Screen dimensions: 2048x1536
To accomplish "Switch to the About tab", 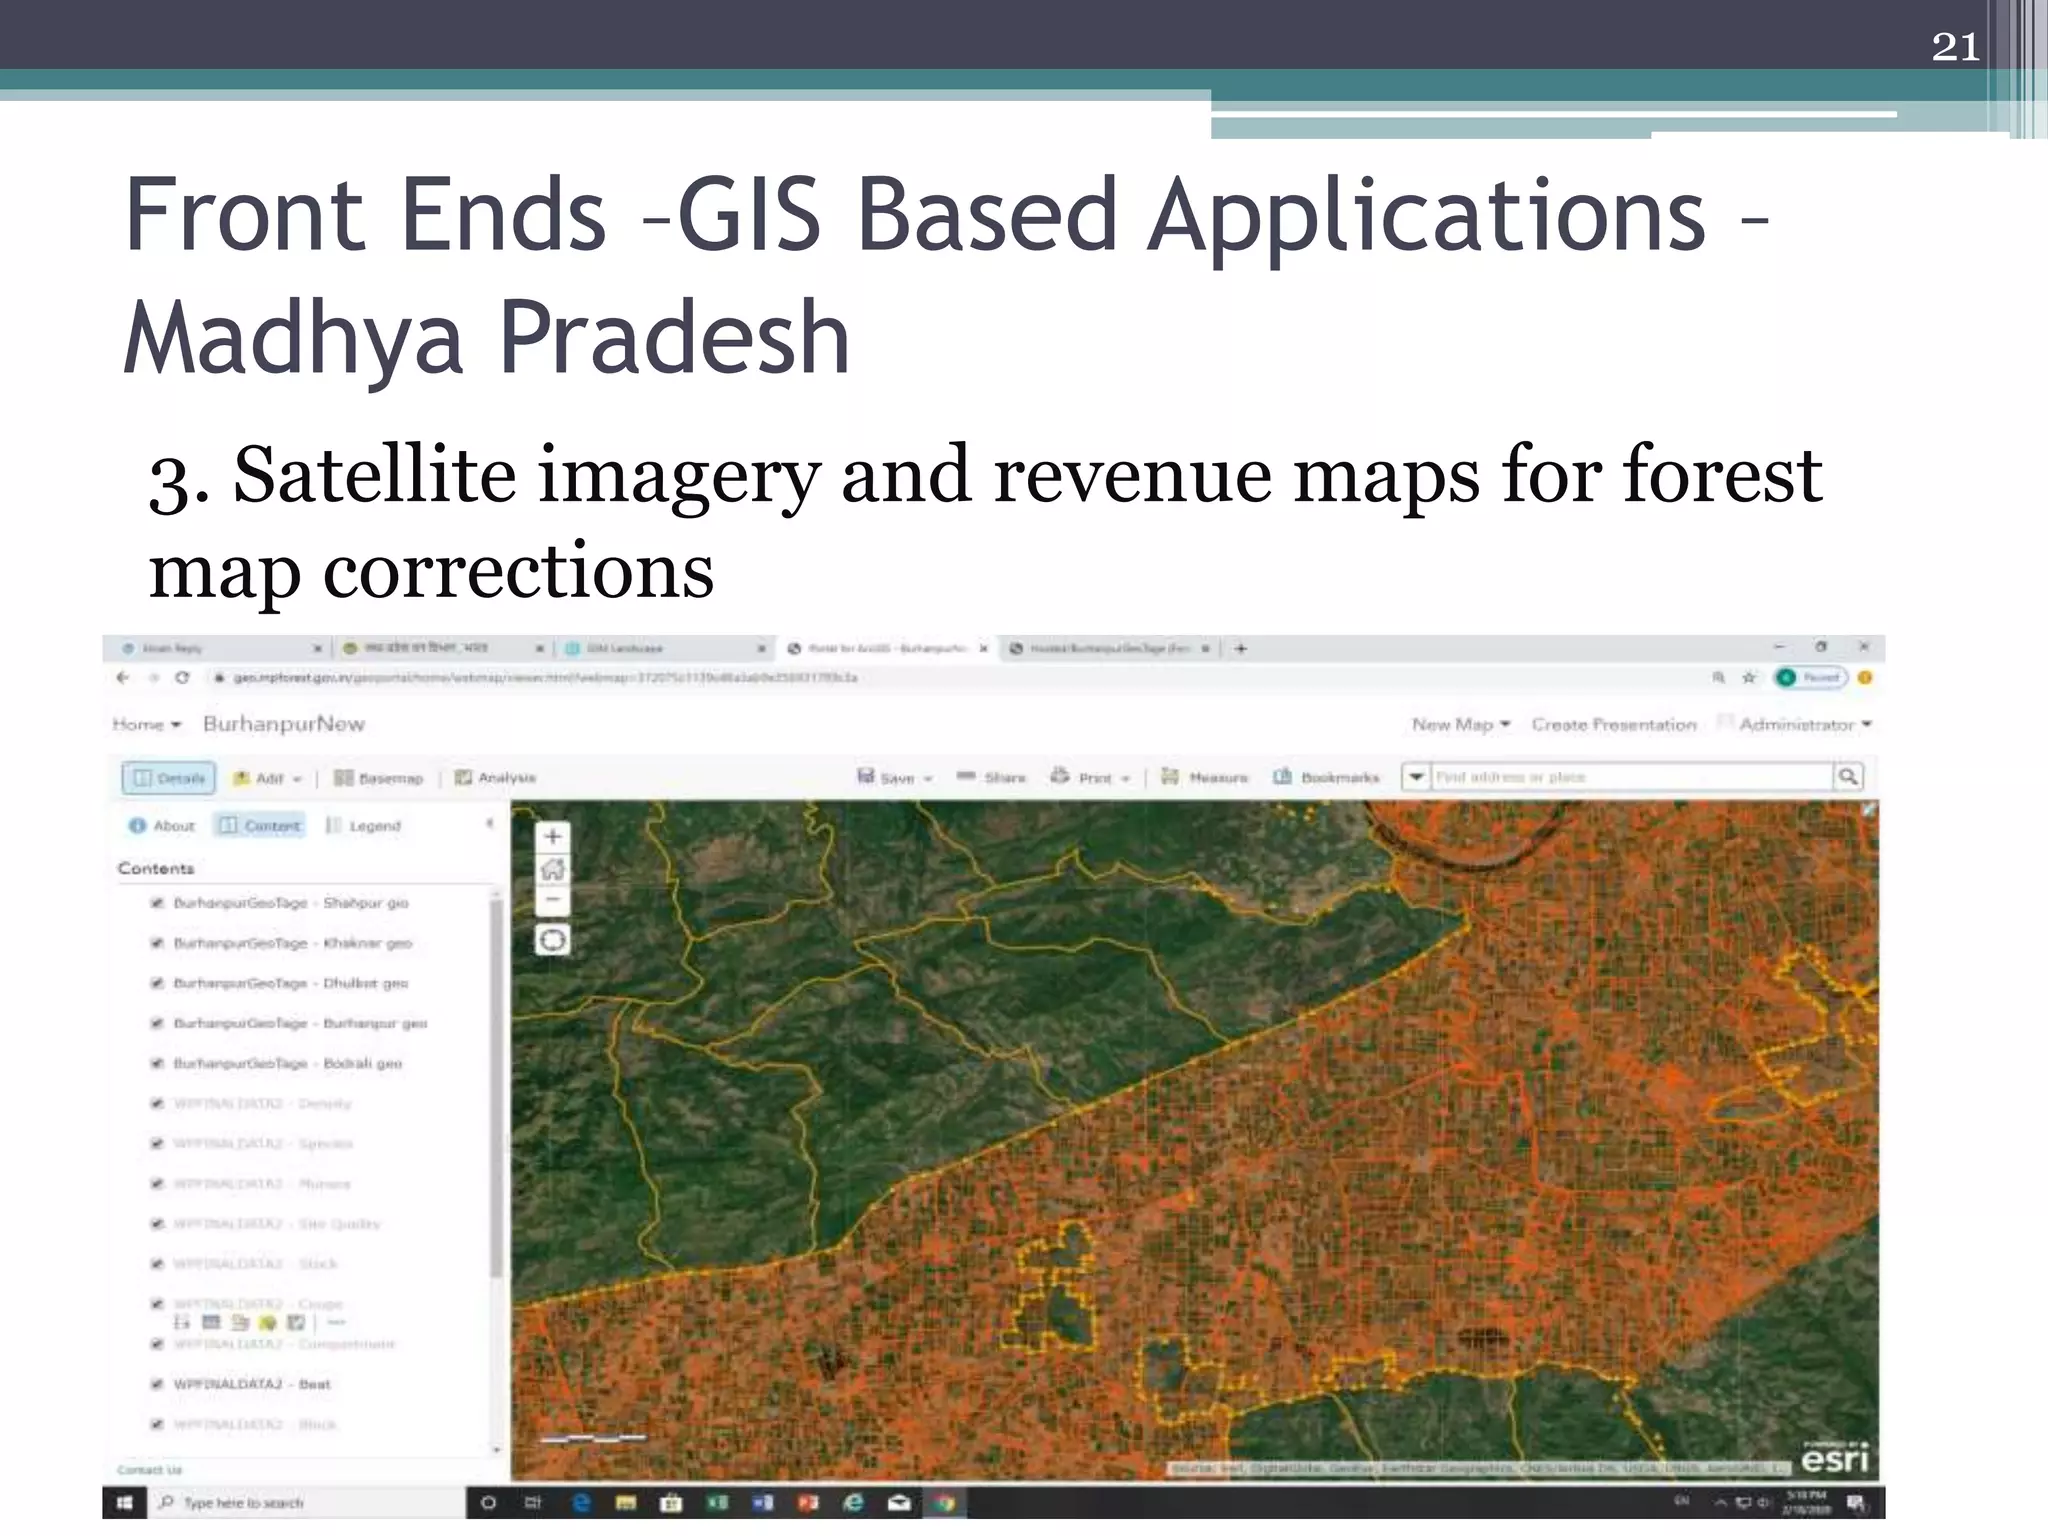I will tap(161, 825).
